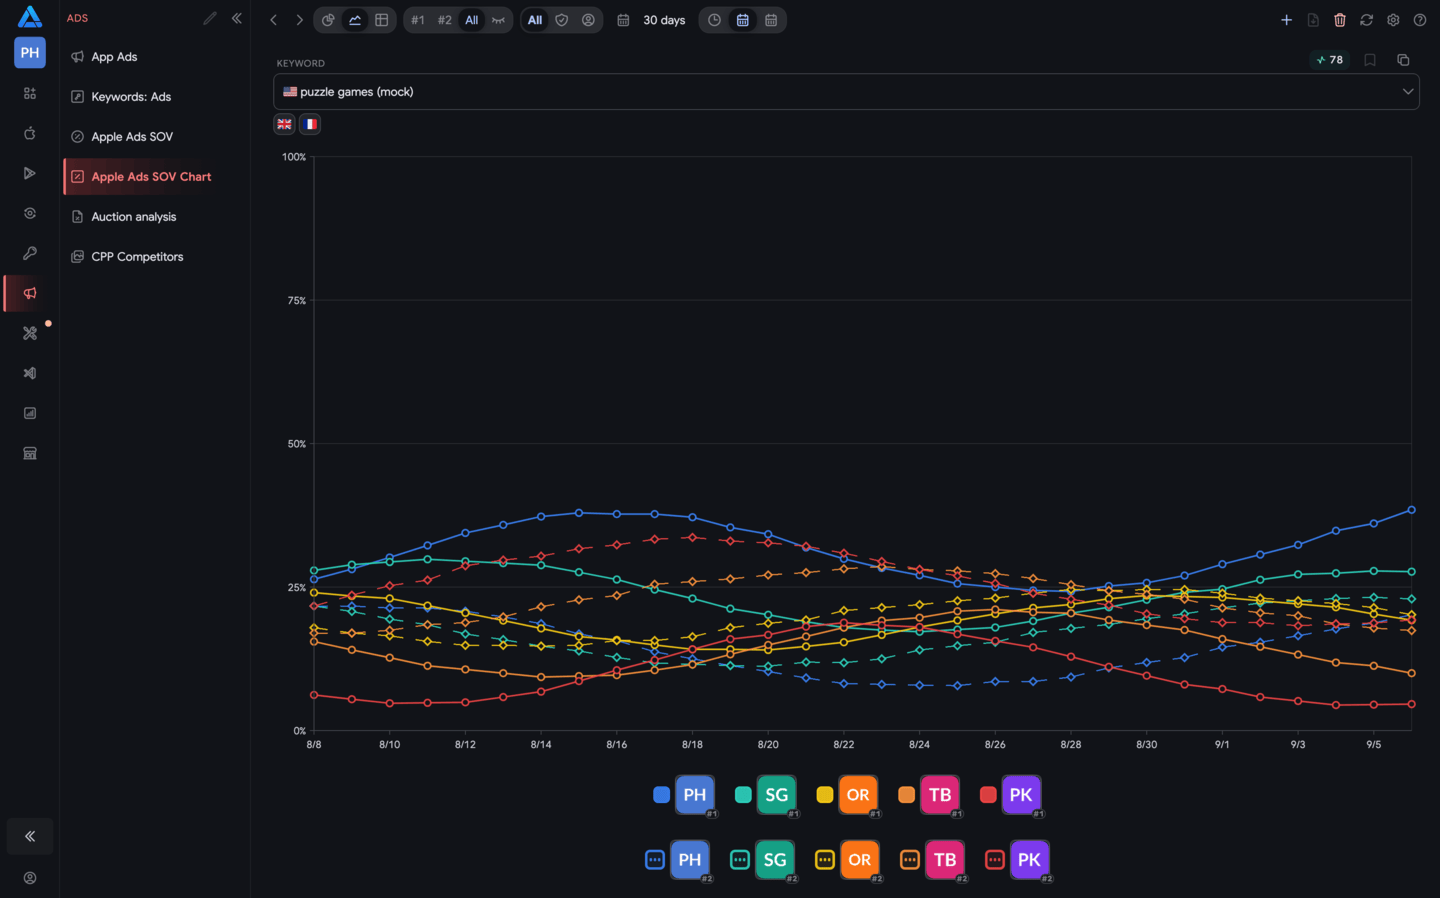Click the pencil edit icon beside ADS
Screen dimensions: 1440x898
pos(210,18)
